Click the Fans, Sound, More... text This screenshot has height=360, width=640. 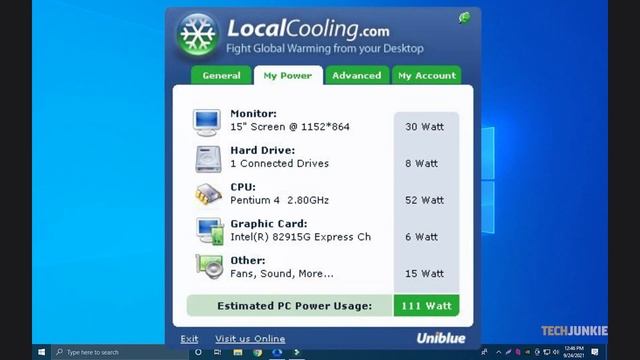coord(282,273)
